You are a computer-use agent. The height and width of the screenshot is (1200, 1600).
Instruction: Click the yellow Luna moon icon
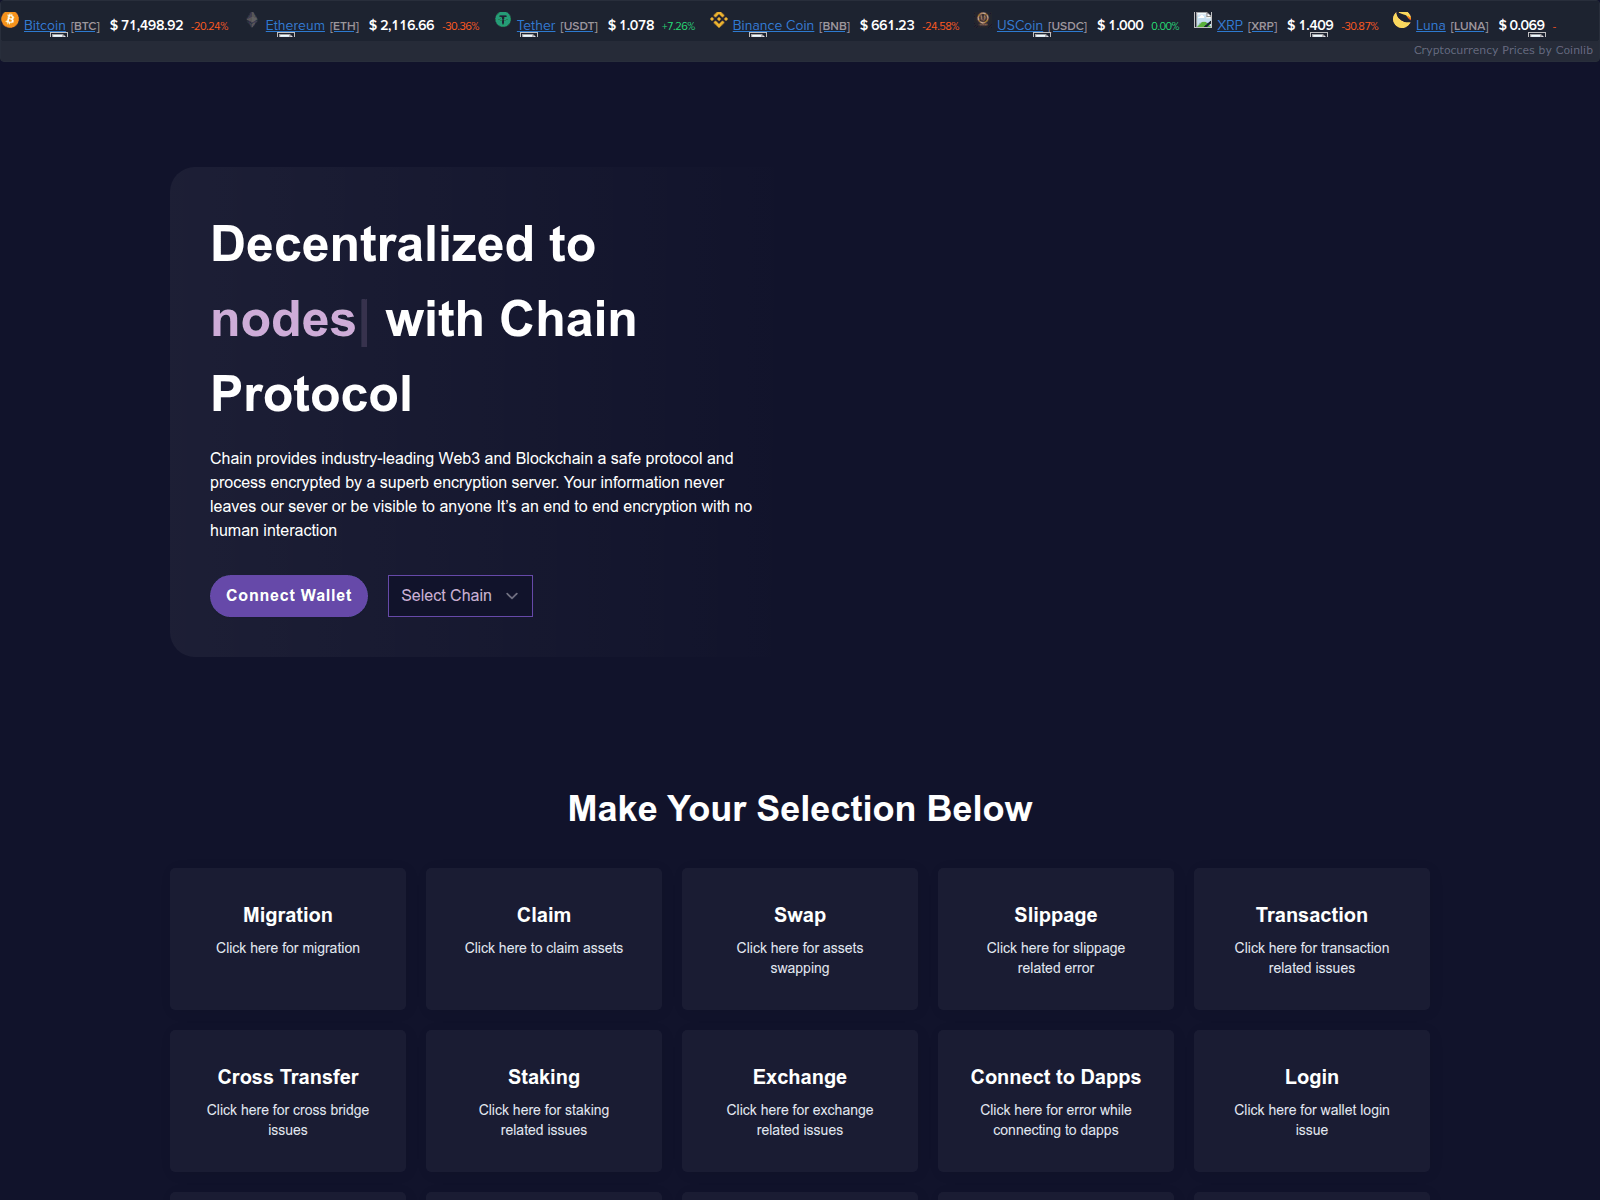click(1402, 19)
